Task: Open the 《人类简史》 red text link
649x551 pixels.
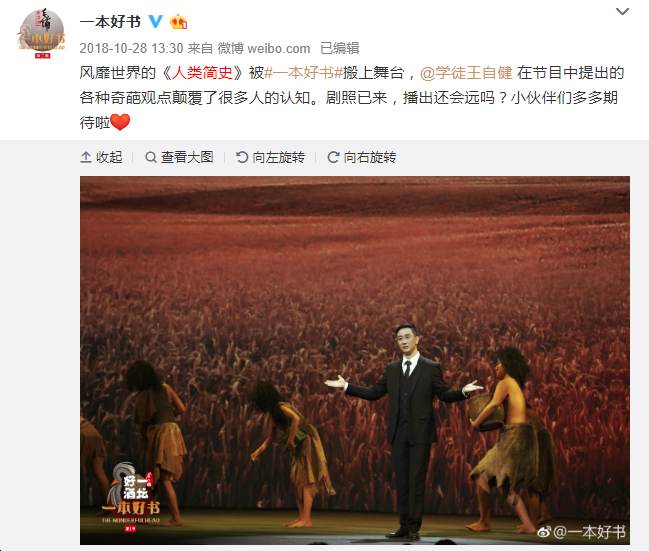Action: [x=202, y=73]
